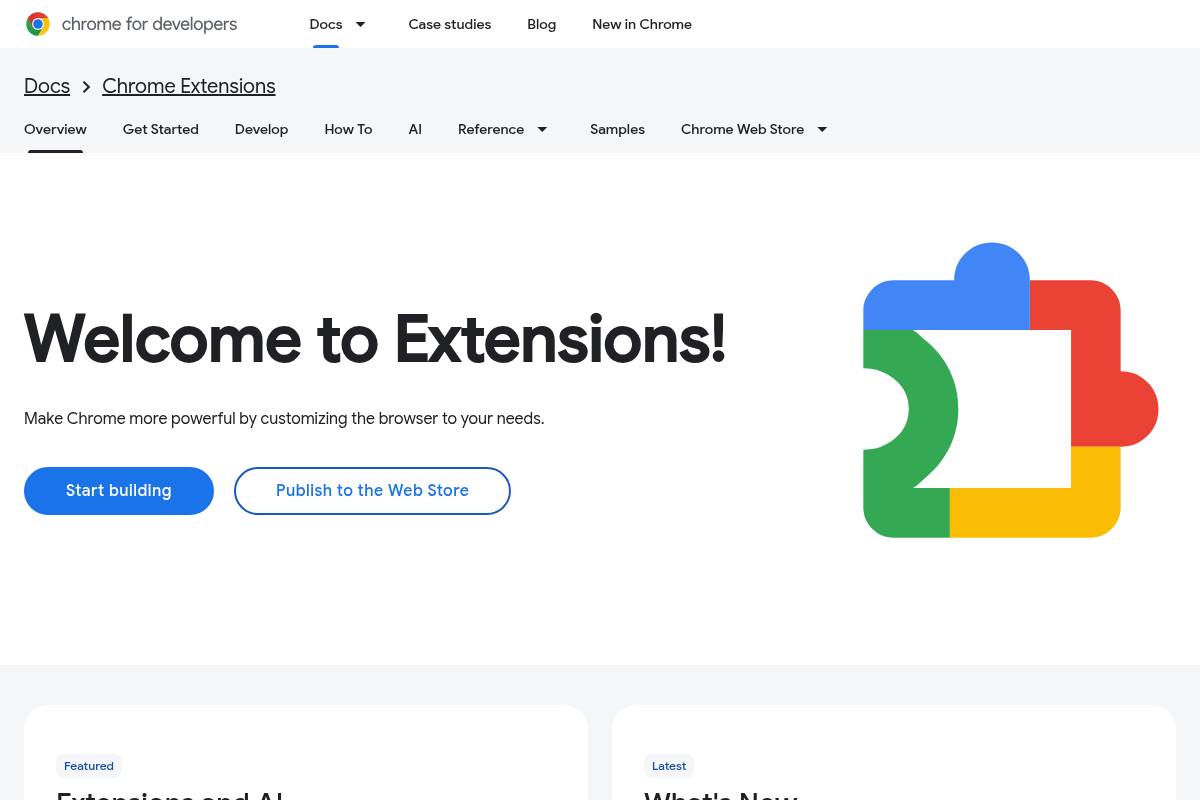Click the Start building button
Screen dimensions: 1200x800
coord(119,491)
